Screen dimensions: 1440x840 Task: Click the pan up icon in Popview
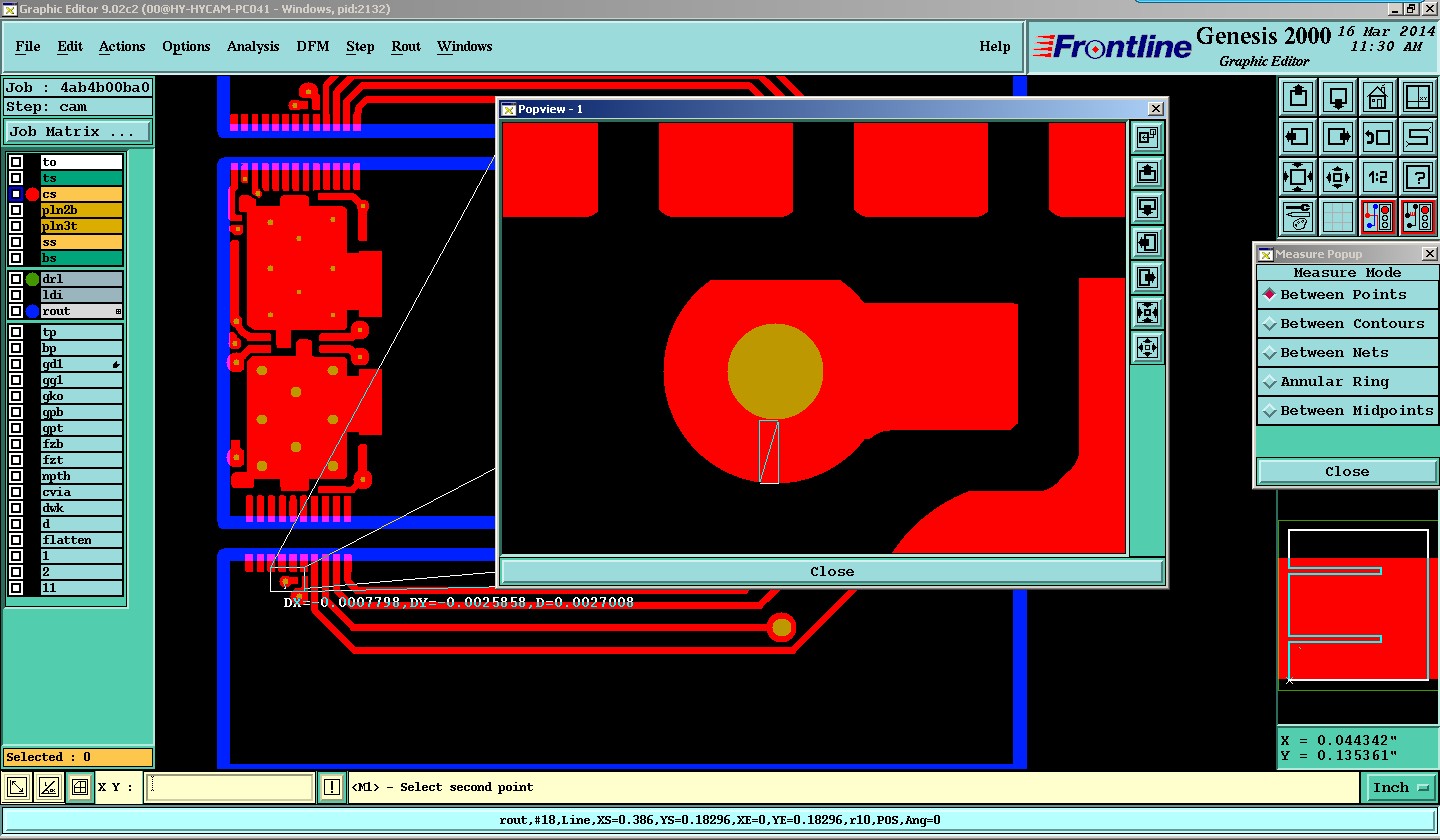(1147, 173)
